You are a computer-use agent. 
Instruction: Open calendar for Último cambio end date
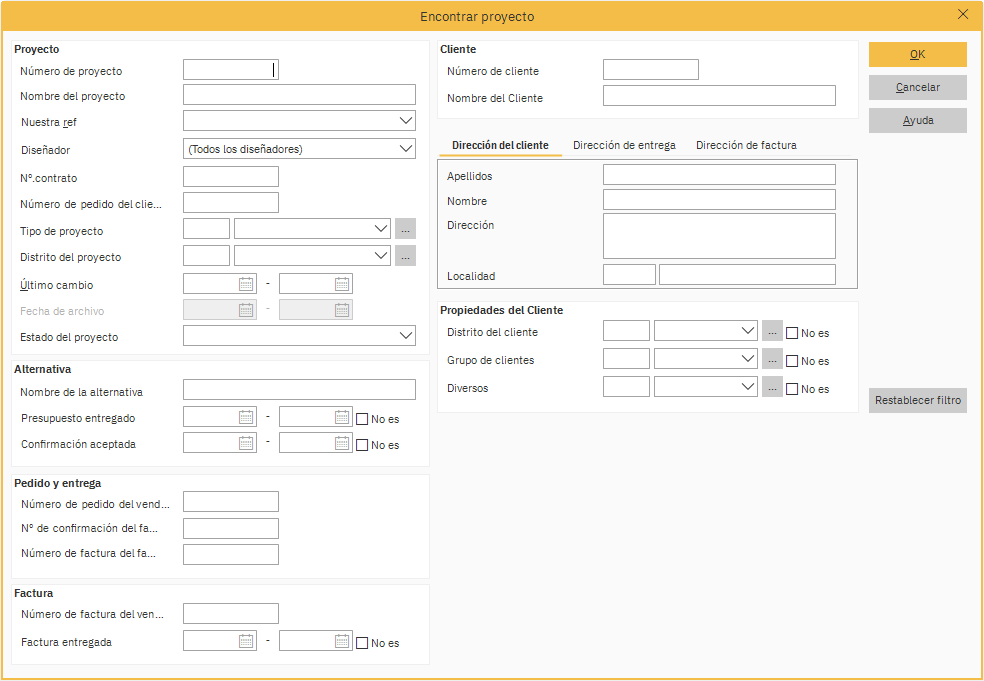click(x=342, y=284)
